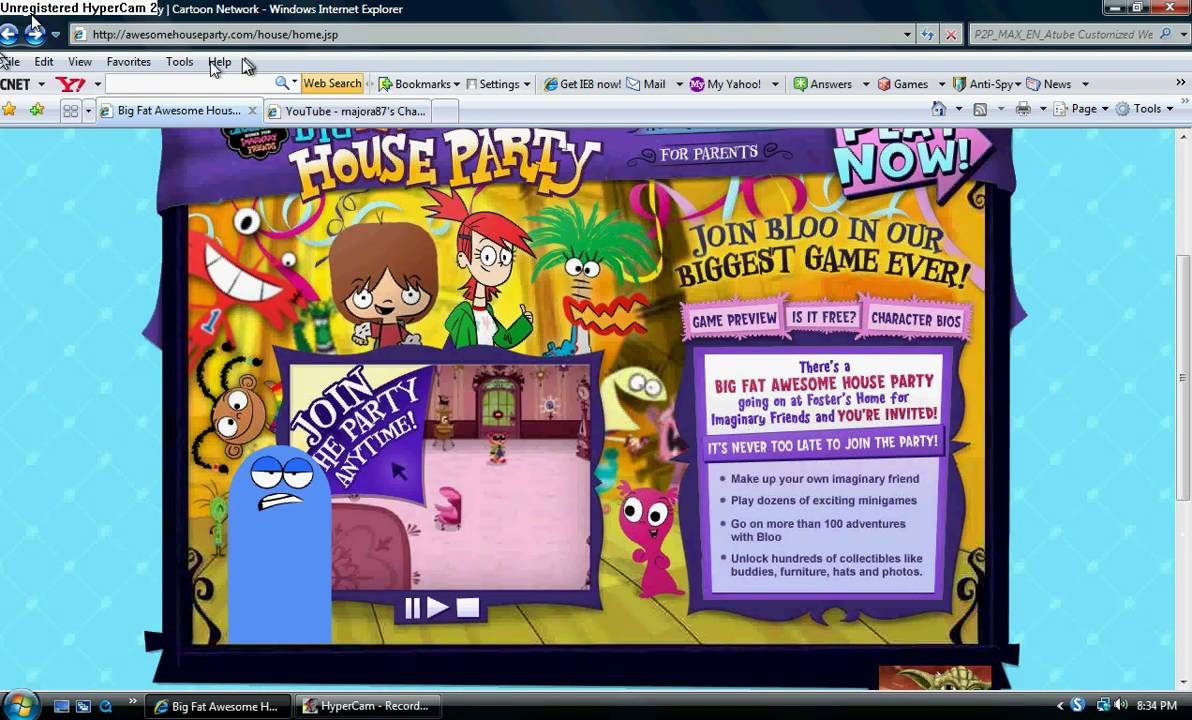This screenshot has width=1192, height=720.
Task: Open the Bookmarks toolbar dropdown
Action: pos(419,84)
